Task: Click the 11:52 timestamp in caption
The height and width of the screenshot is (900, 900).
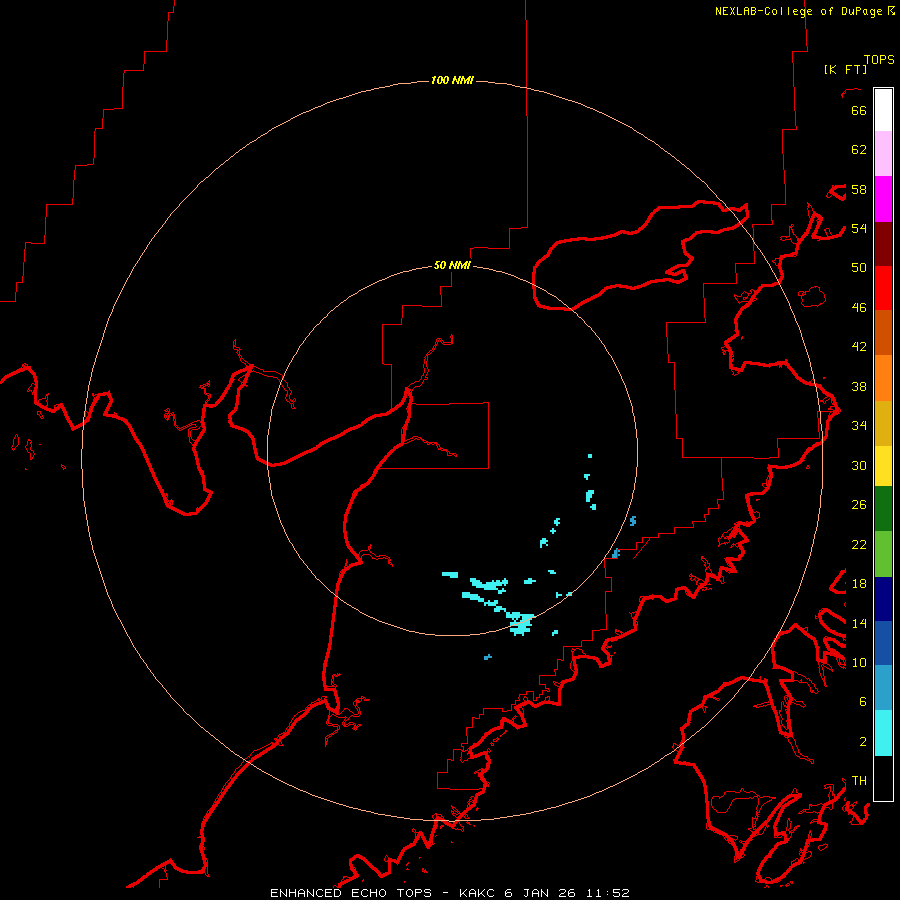Action: [x=607, y=893]
